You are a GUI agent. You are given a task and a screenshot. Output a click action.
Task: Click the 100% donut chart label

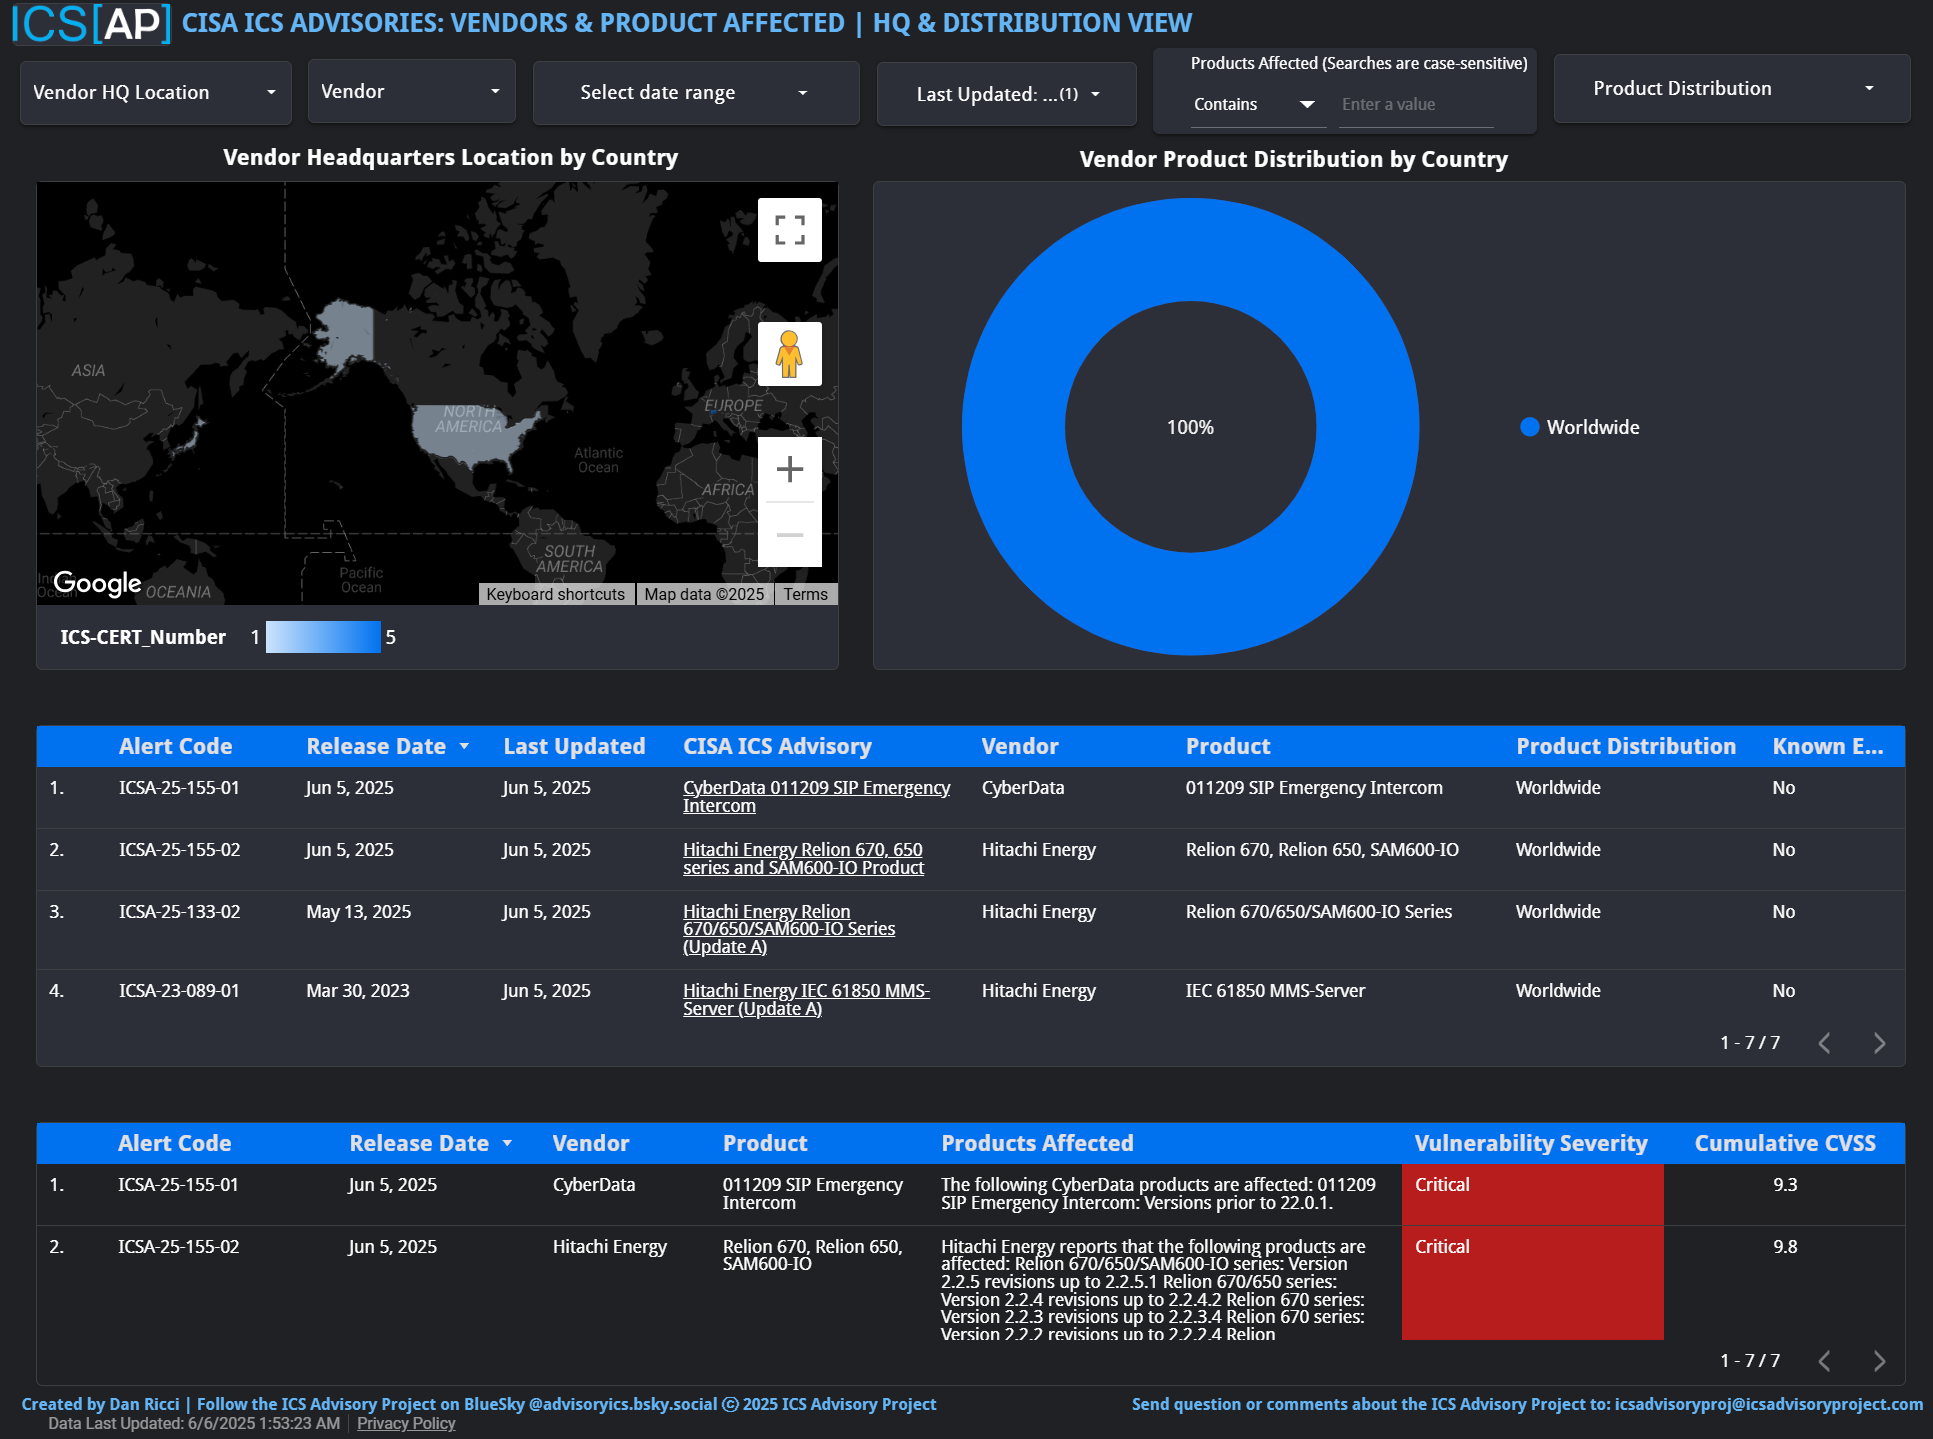coord(1190,427)
